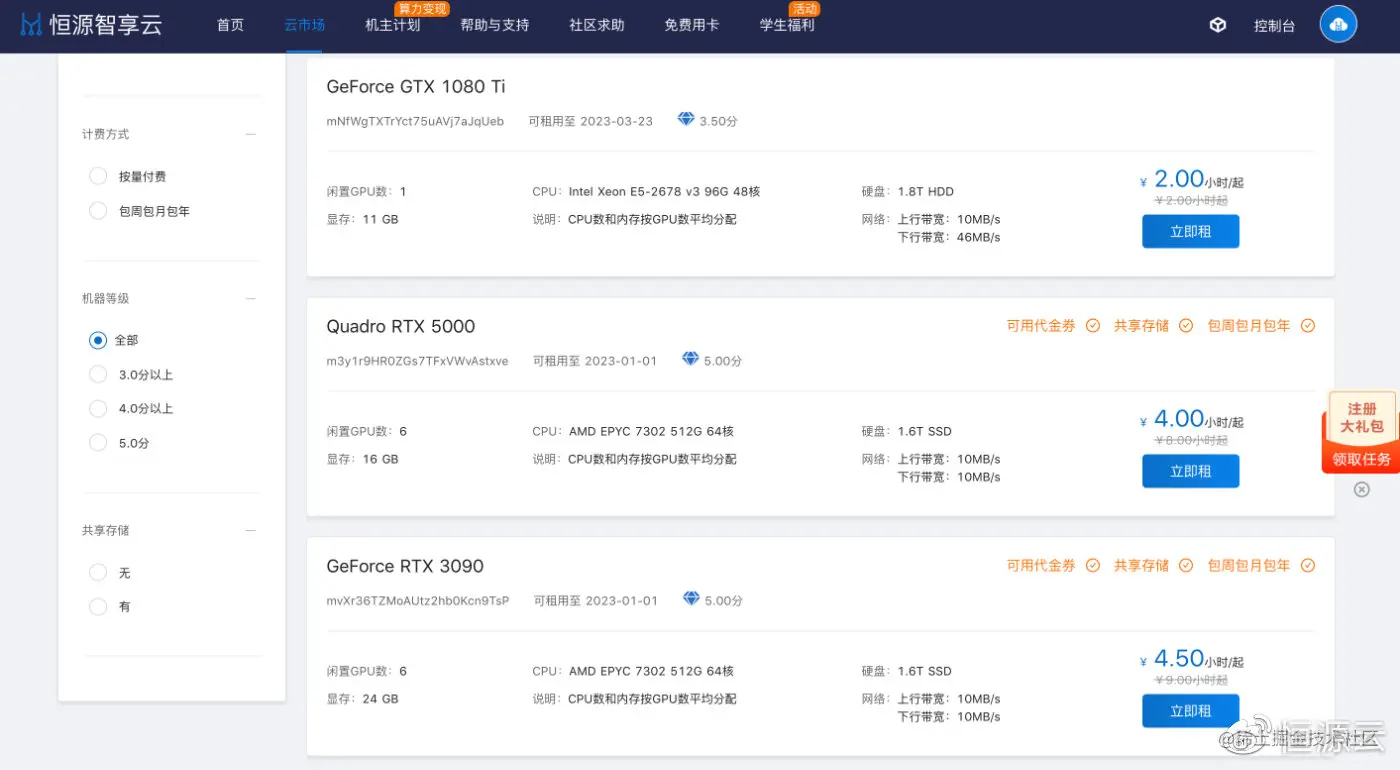
Task: Open the 控制台 link
Action: coord(1274,26)
